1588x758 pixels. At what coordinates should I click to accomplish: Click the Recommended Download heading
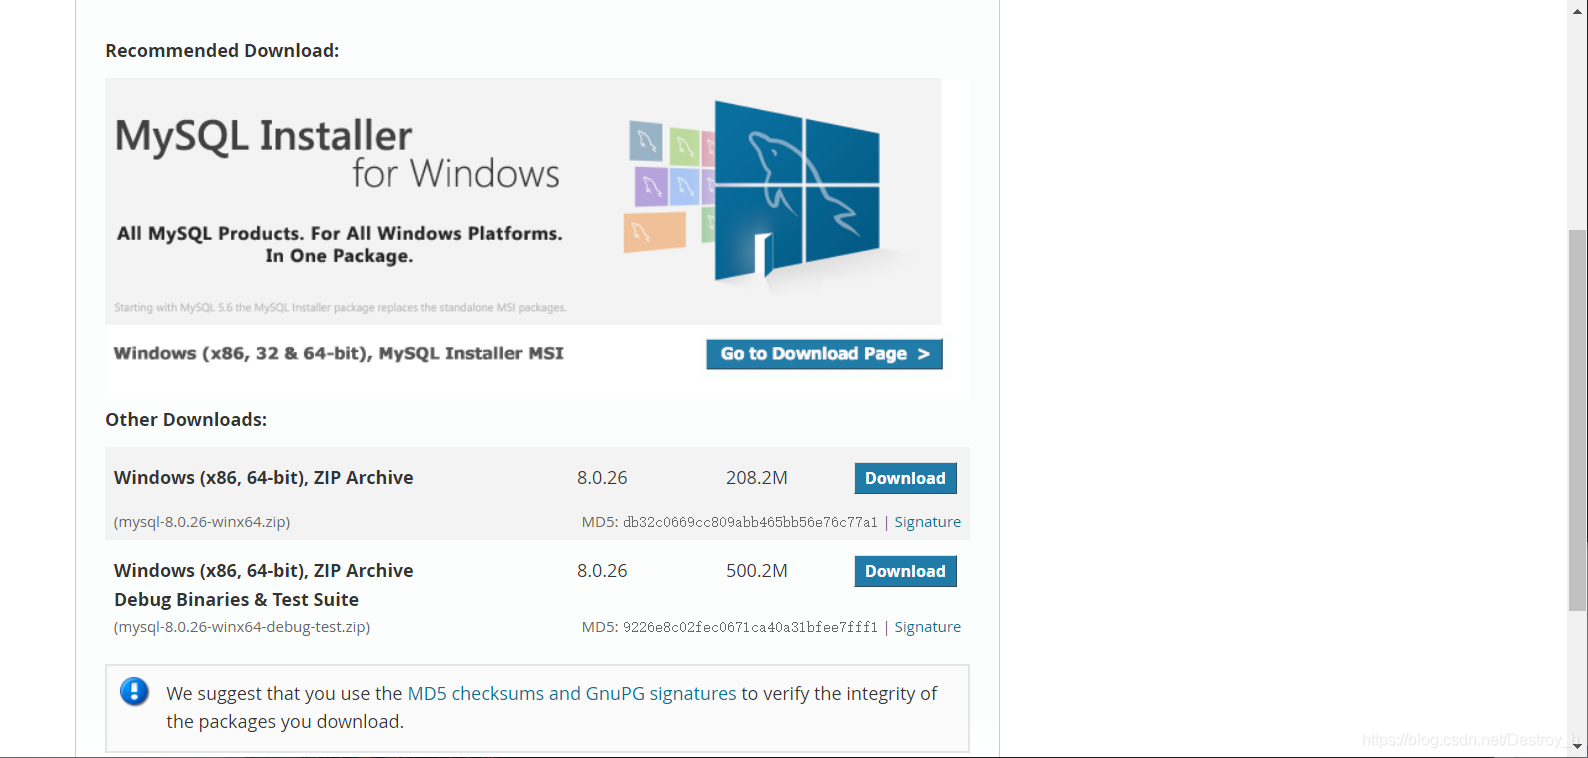click(x=222, y=50)
